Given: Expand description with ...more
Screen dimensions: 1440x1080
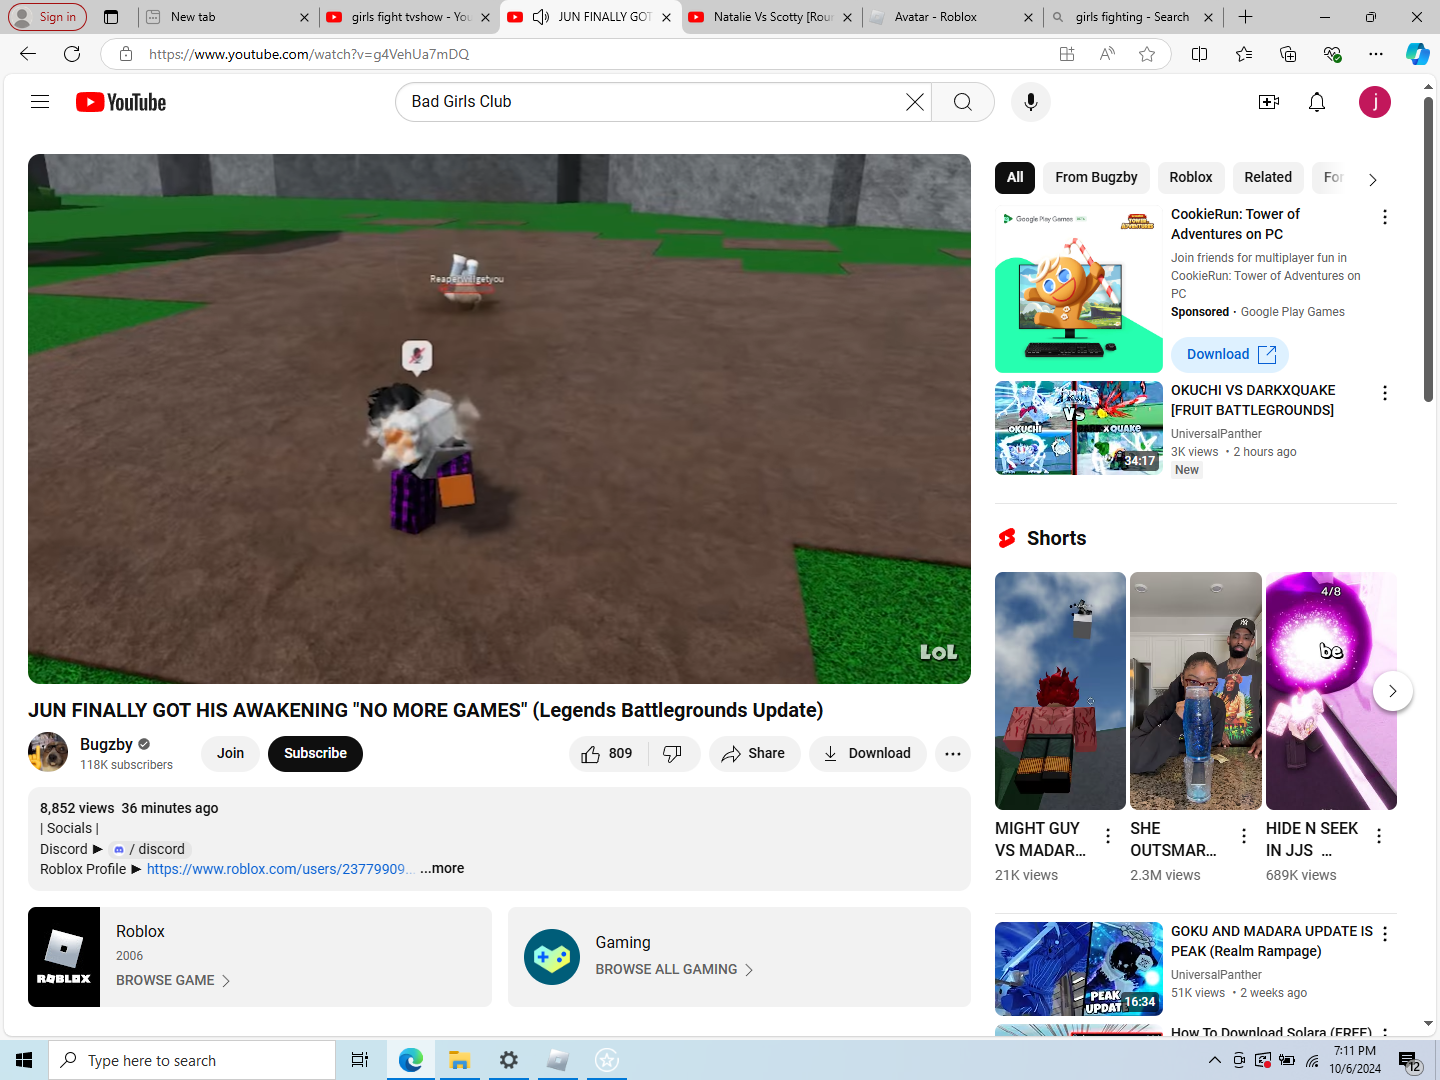Looking at the screenshot, I should point(442,869).
